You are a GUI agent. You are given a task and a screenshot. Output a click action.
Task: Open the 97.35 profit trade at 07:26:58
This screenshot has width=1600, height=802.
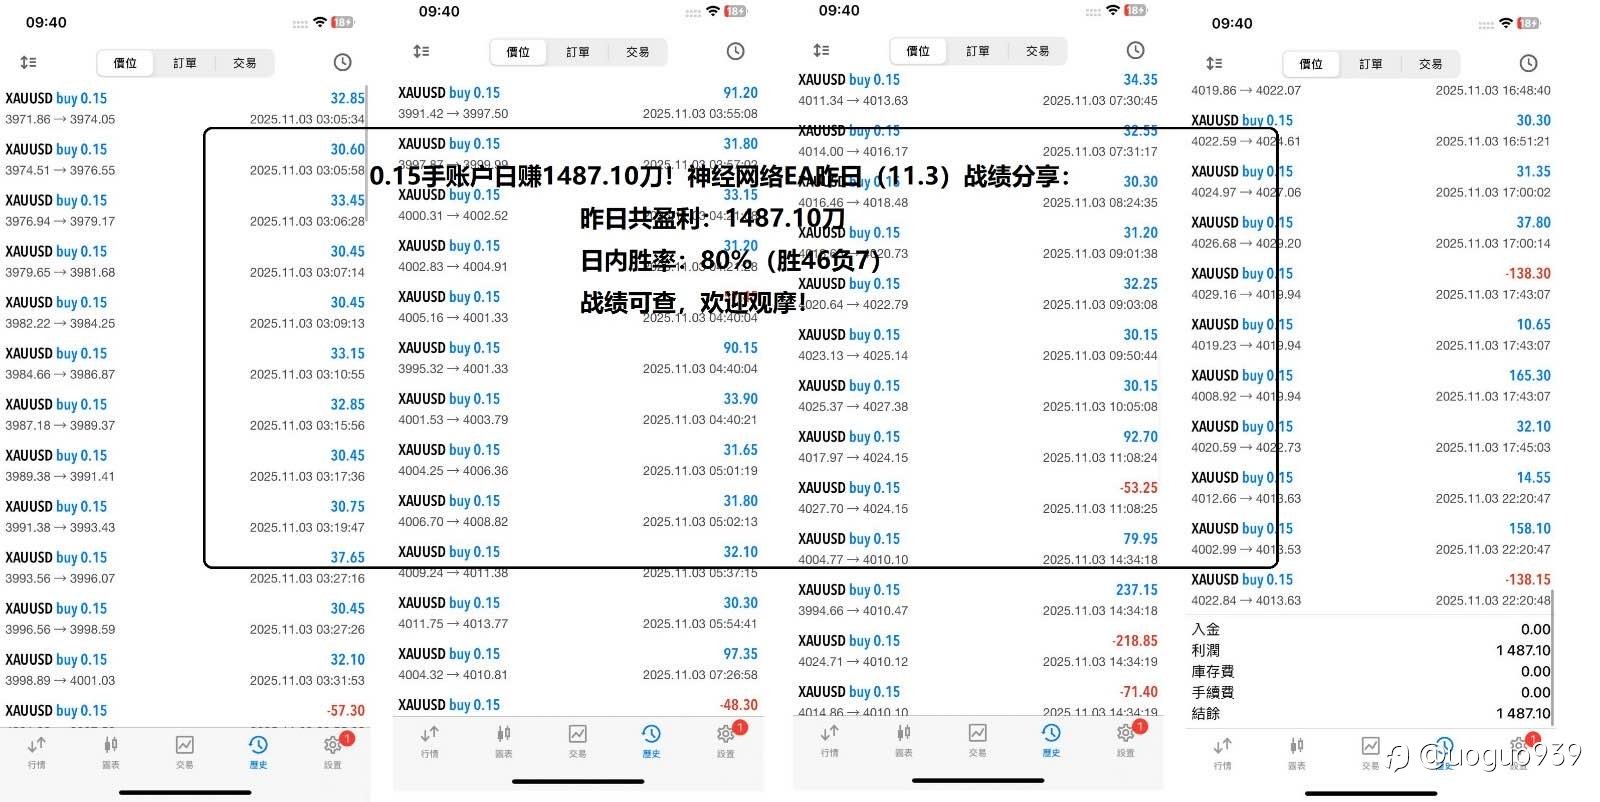[x=578, y=663]
